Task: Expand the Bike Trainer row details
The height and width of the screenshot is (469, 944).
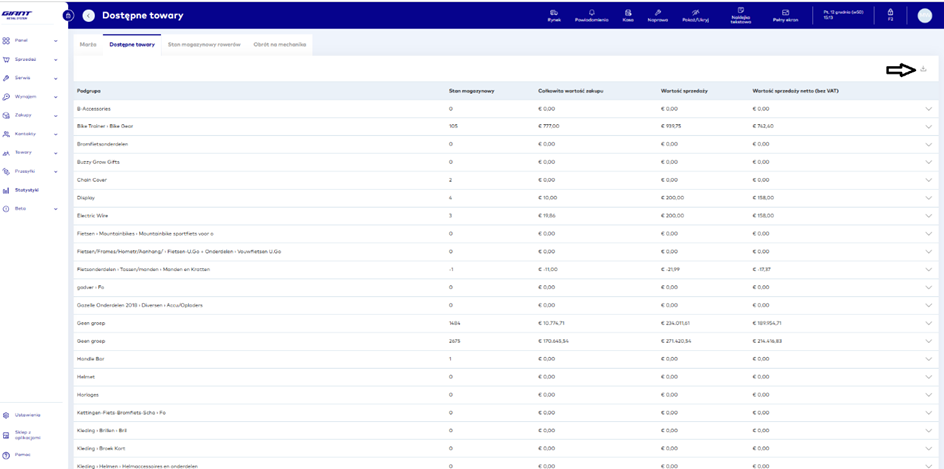Action: pos(928,126)
